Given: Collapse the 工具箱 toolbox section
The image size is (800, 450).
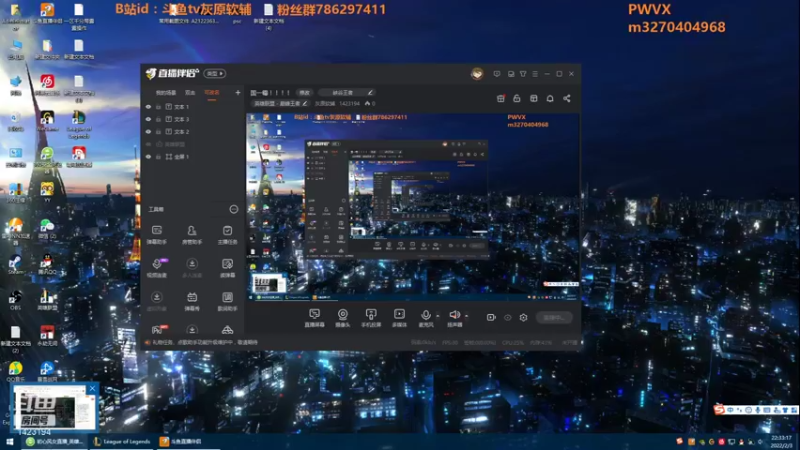Looking at the screenshot, I should [x=234, y=209].
